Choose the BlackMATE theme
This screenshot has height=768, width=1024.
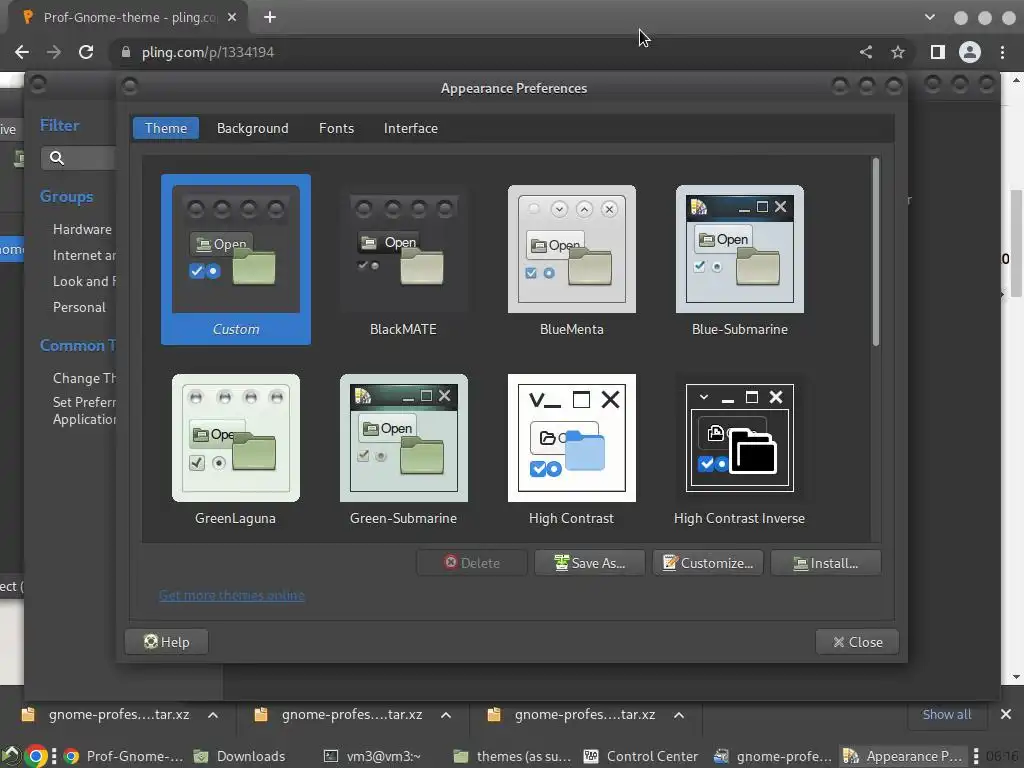point(404,259)
